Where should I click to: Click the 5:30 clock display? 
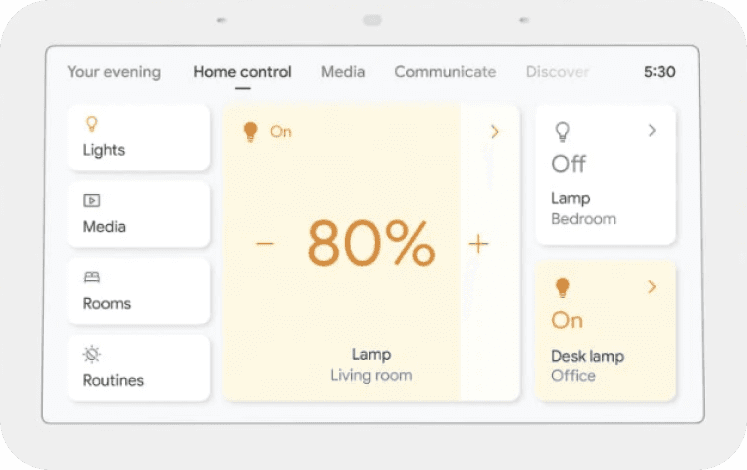coord(660,72)
